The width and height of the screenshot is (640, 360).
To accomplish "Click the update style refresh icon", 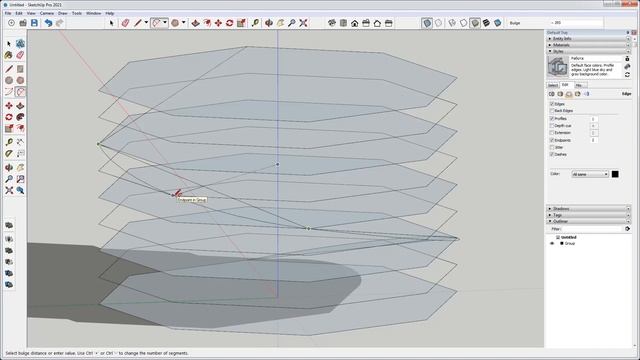I will click(x=627, y=75).
